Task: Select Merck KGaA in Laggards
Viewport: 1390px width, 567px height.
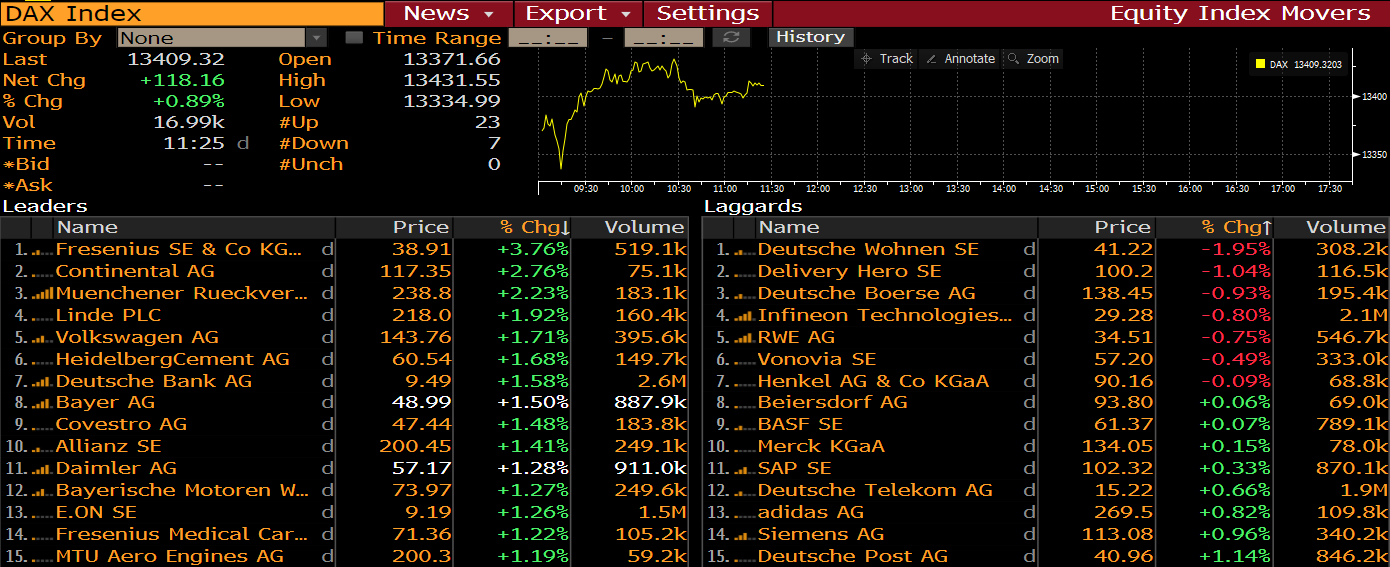Action: click(x=821, y=447)
